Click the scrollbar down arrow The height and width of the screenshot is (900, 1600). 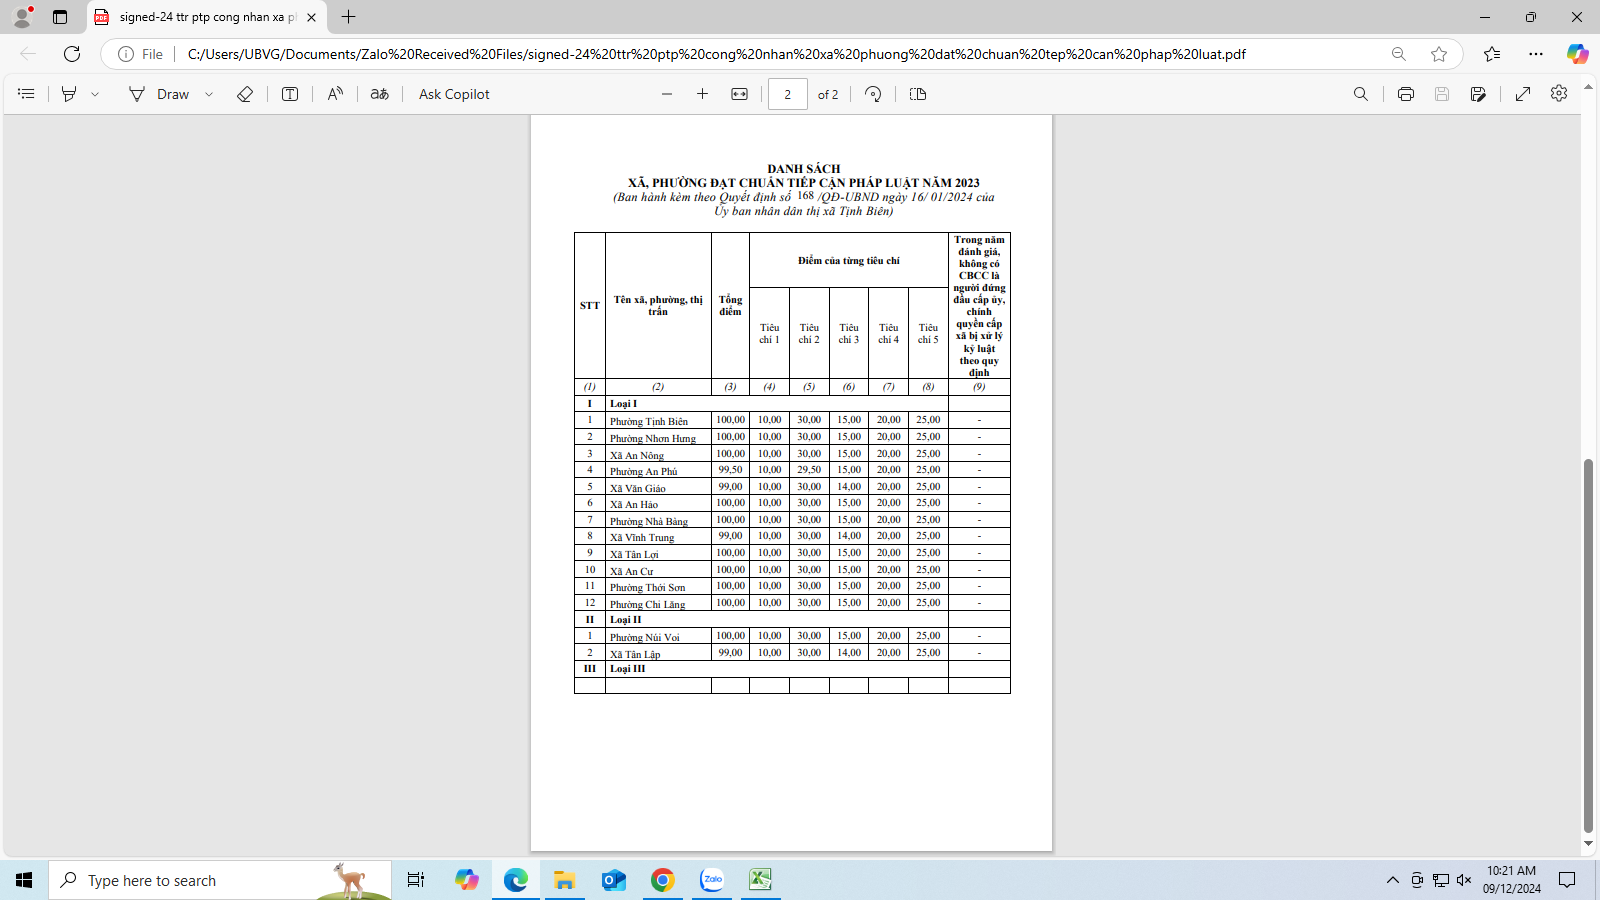pos(1588,844)
